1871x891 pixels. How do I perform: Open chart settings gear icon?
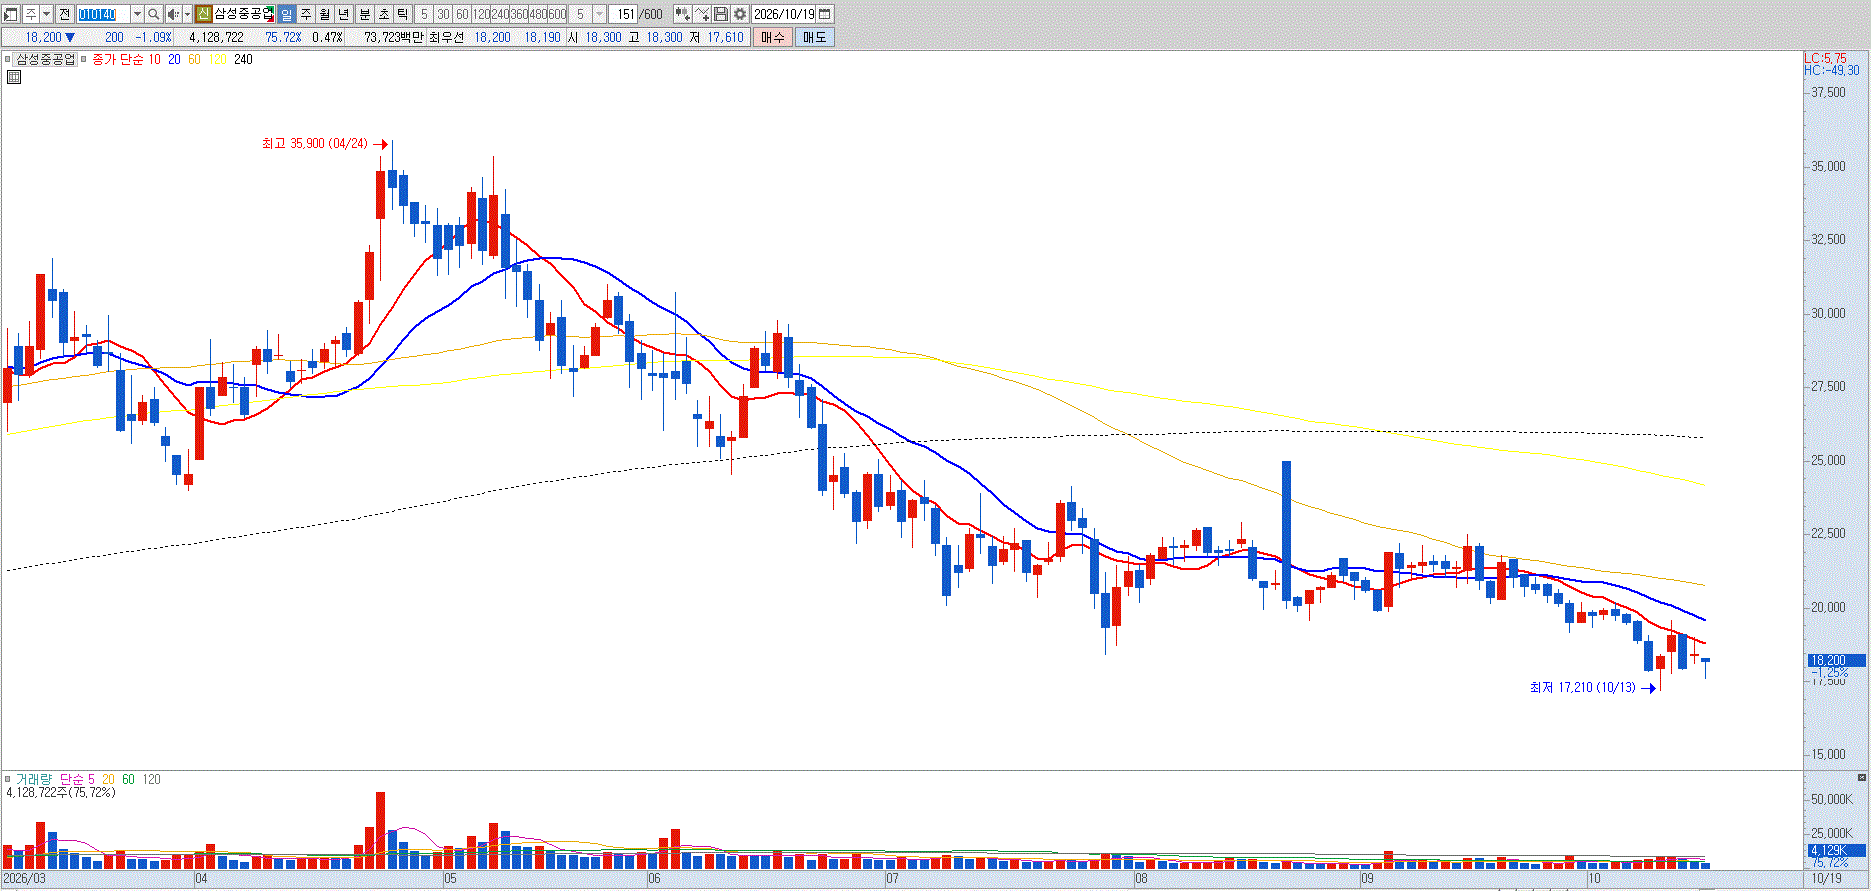(x=739, y=14)
